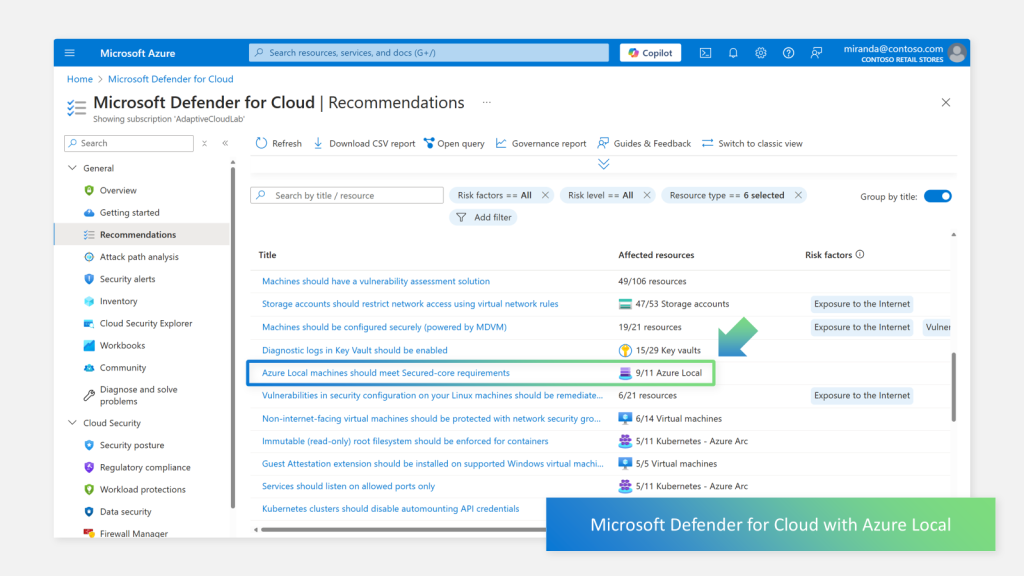The width and height of the screenshot is (1024, 576).
Task: Open Data security in the sidebar
Action: click(125, 512)
